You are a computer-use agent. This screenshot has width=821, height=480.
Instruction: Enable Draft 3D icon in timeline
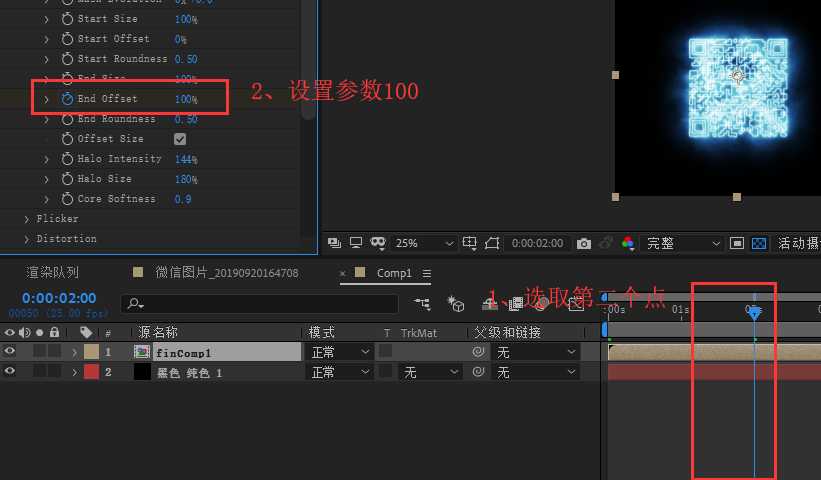pos(456,304)
